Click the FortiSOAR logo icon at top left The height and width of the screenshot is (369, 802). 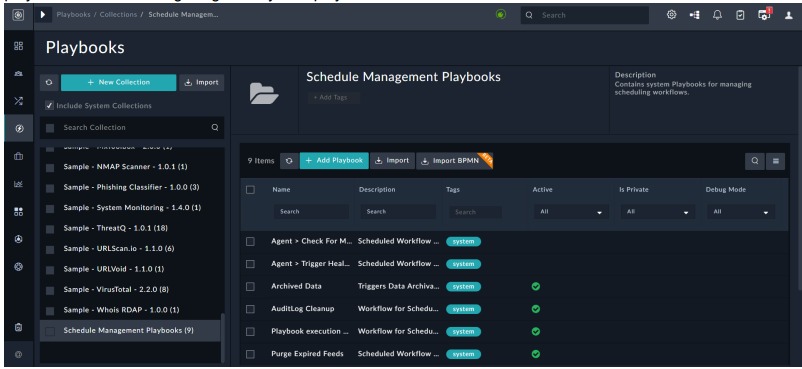[18, 15]
